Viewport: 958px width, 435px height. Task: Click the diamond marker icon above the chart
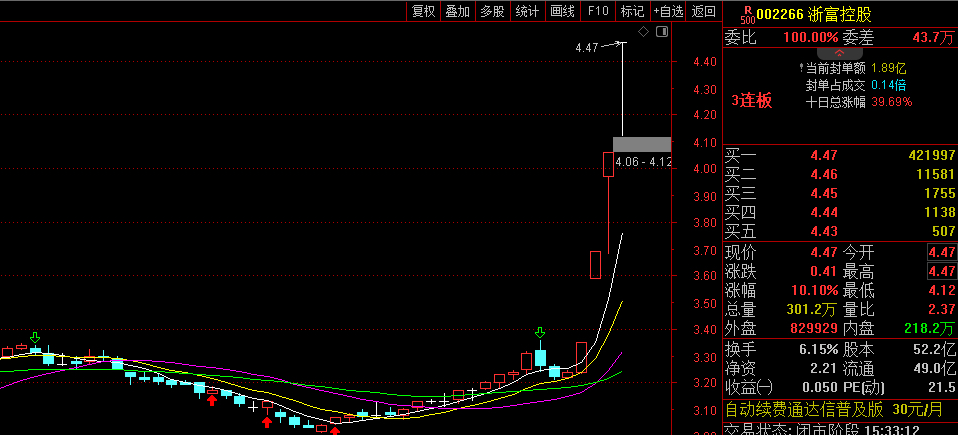point(643,32)
